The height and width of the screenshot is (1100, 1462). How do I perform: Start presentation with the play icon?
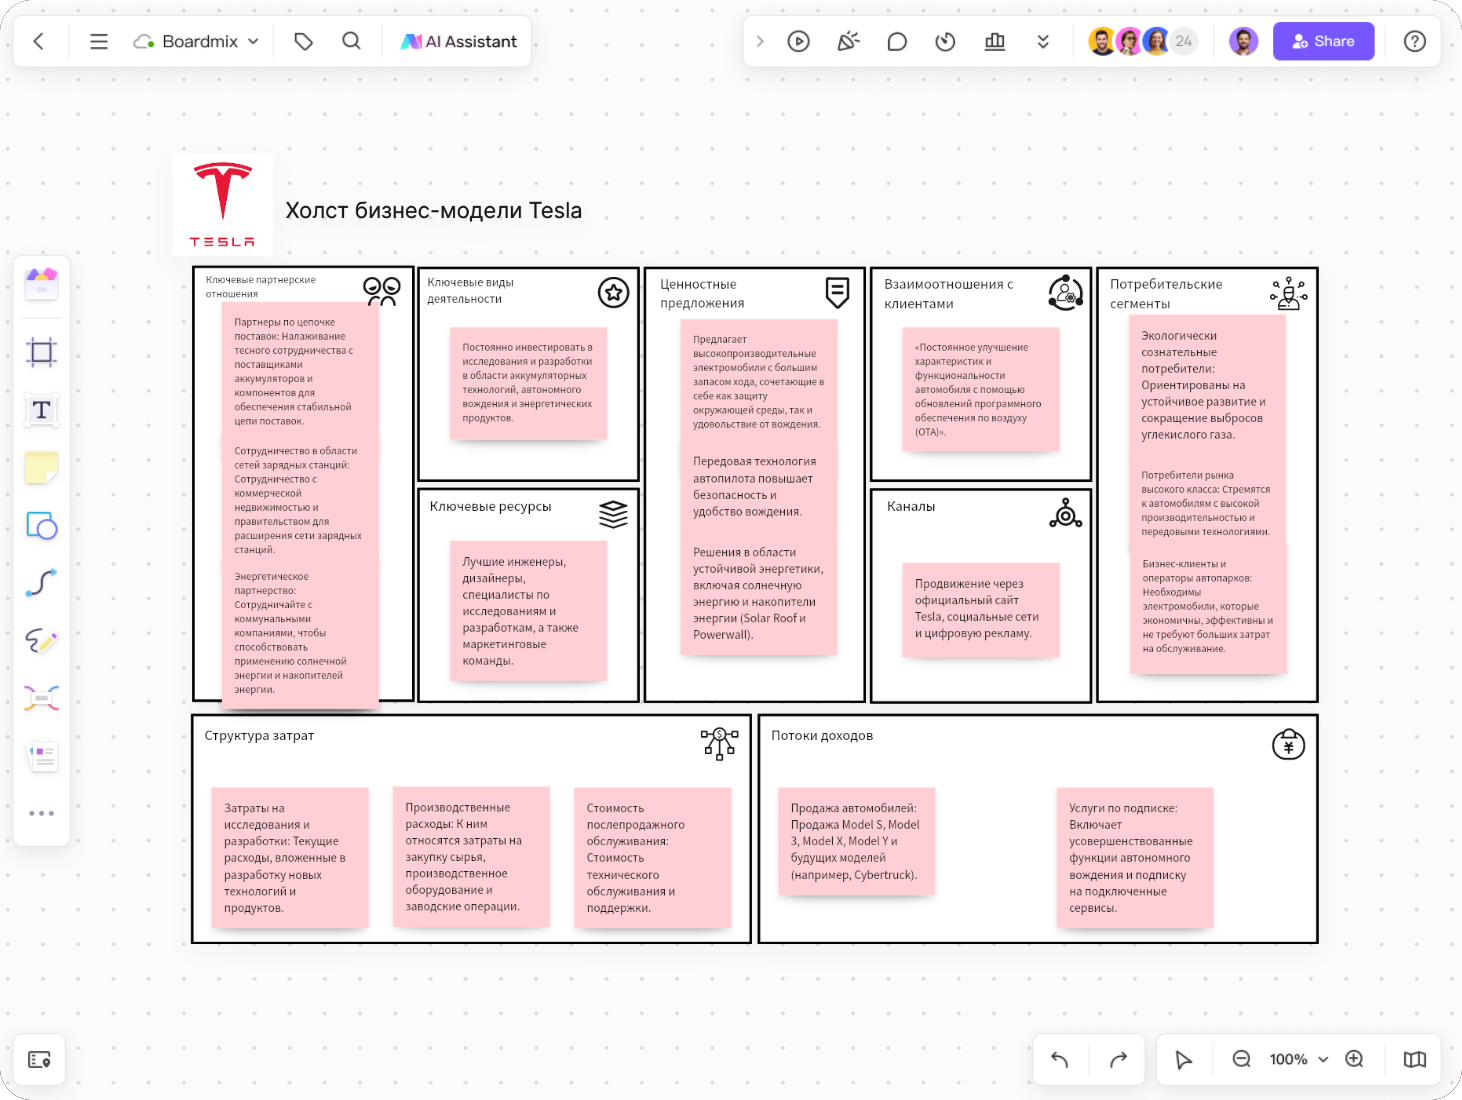tap(798, 41)
